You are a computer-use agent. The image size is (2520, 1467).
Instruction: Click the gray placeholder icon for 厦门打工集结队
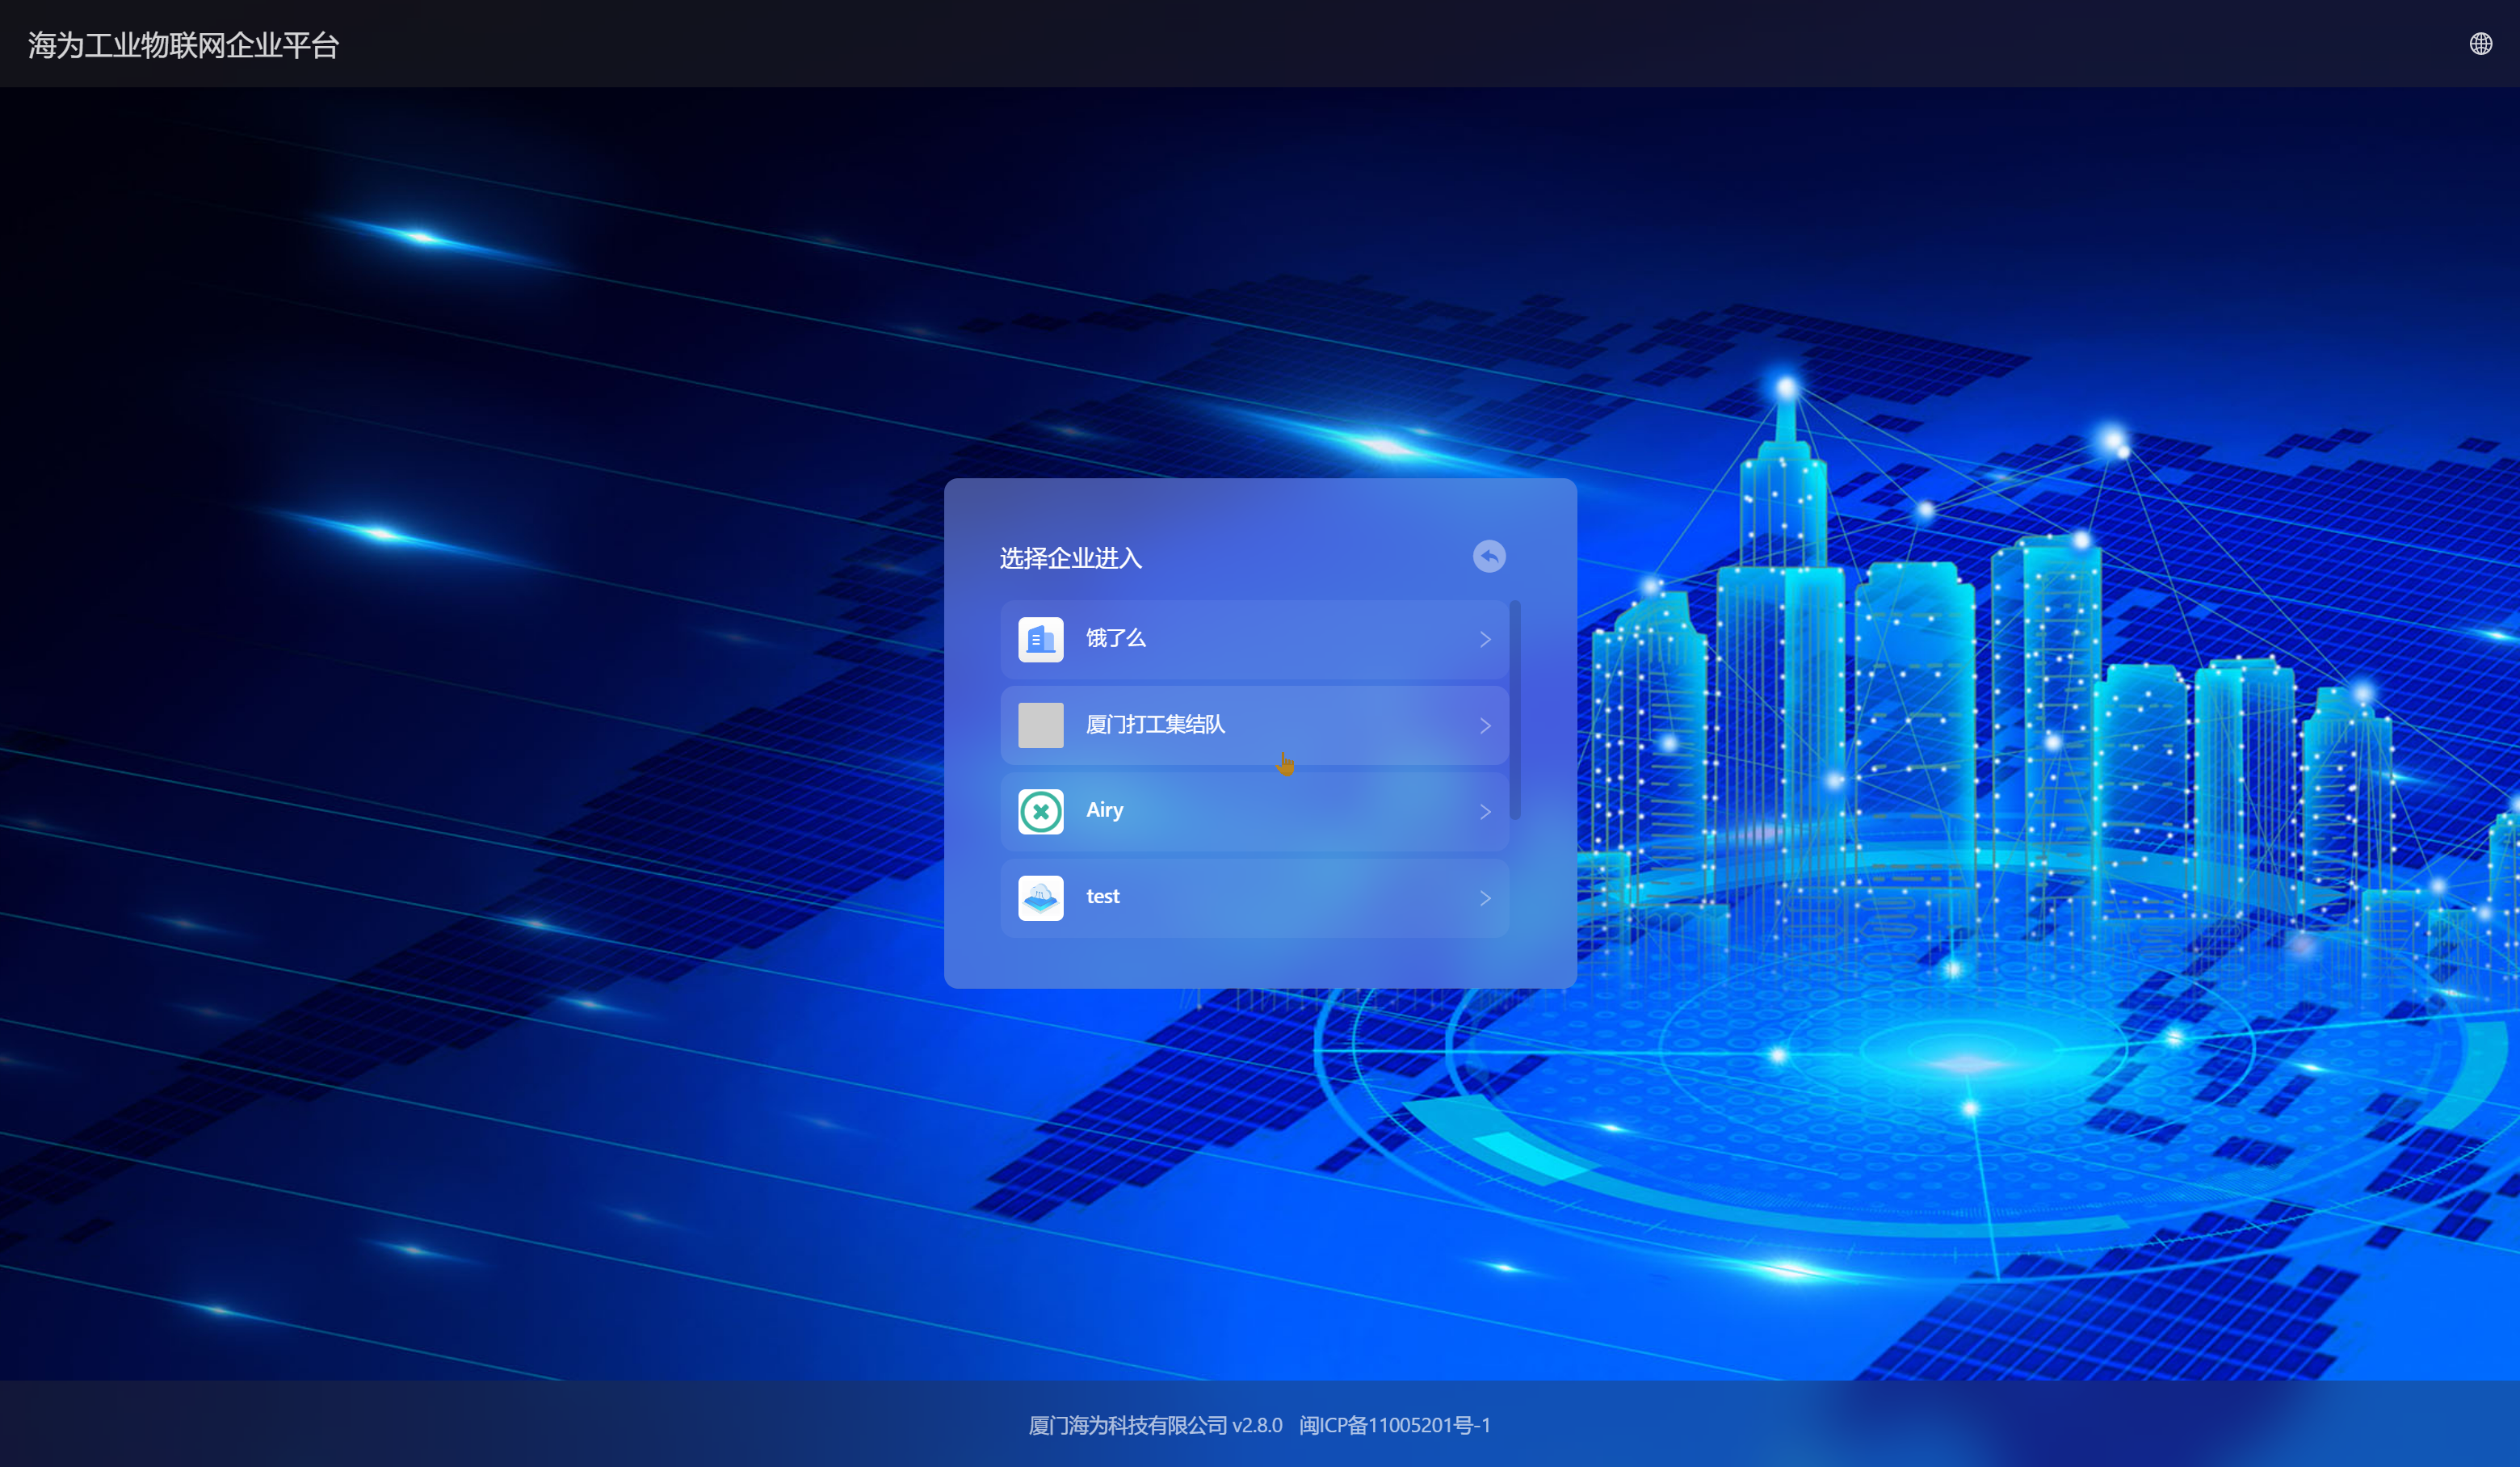(x=1040, y=725)
